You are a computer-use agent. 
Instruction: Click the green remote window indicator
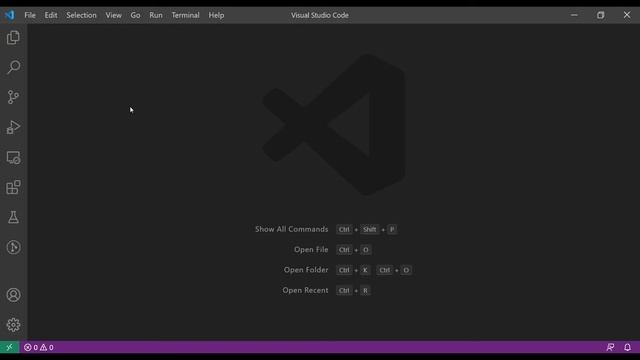[9, 347]
